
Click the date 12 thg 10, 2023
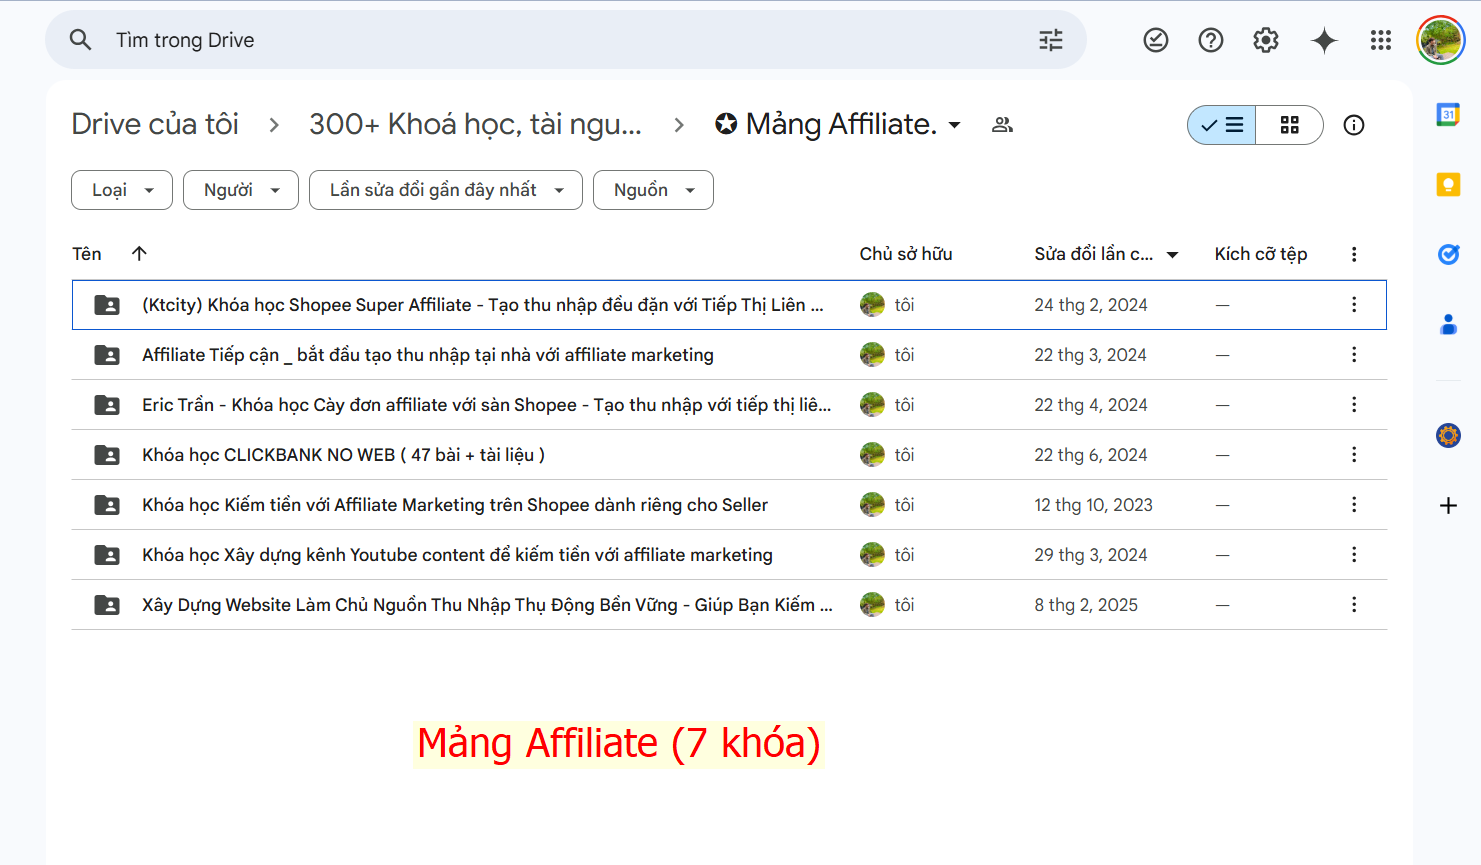pos(1093,505)
